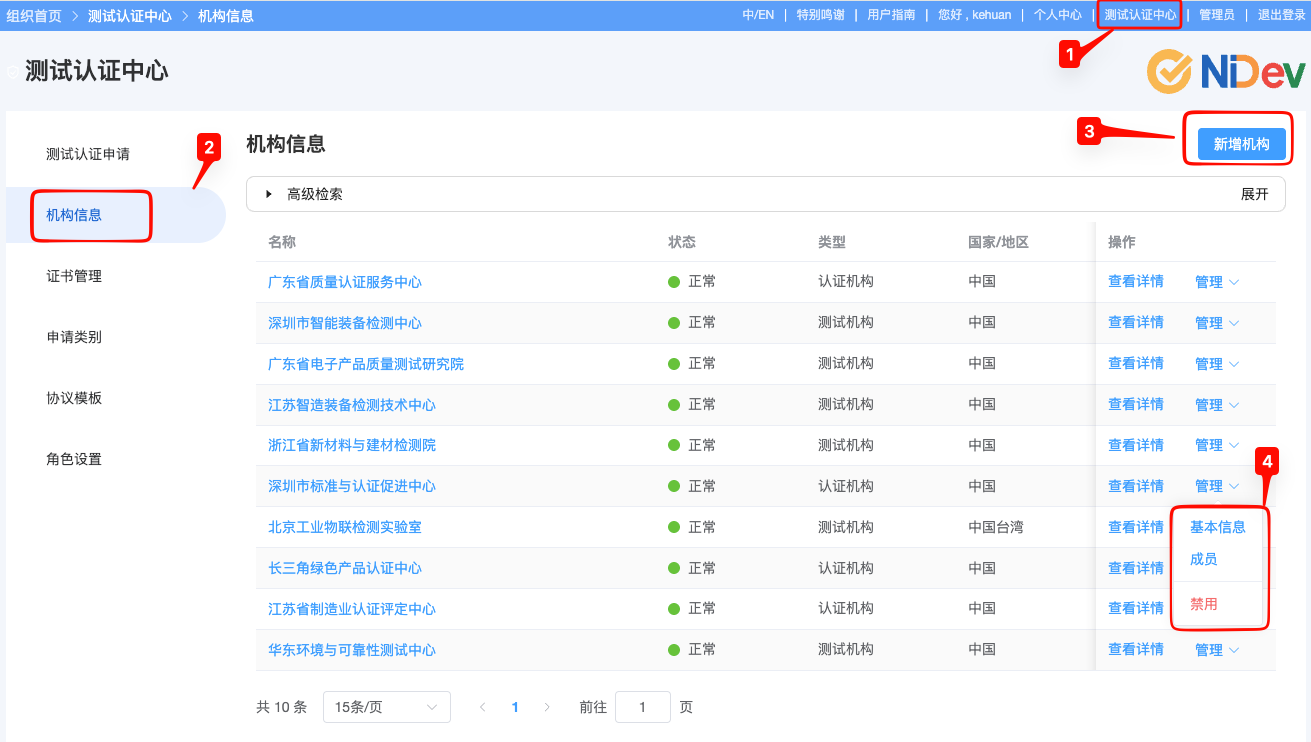Image resolution: width=1311 pixels, height=742 pixels.
Task: Click 测试认证中心 in top navigation bar
Action: pyautogui.click(x=1140, y=15)
